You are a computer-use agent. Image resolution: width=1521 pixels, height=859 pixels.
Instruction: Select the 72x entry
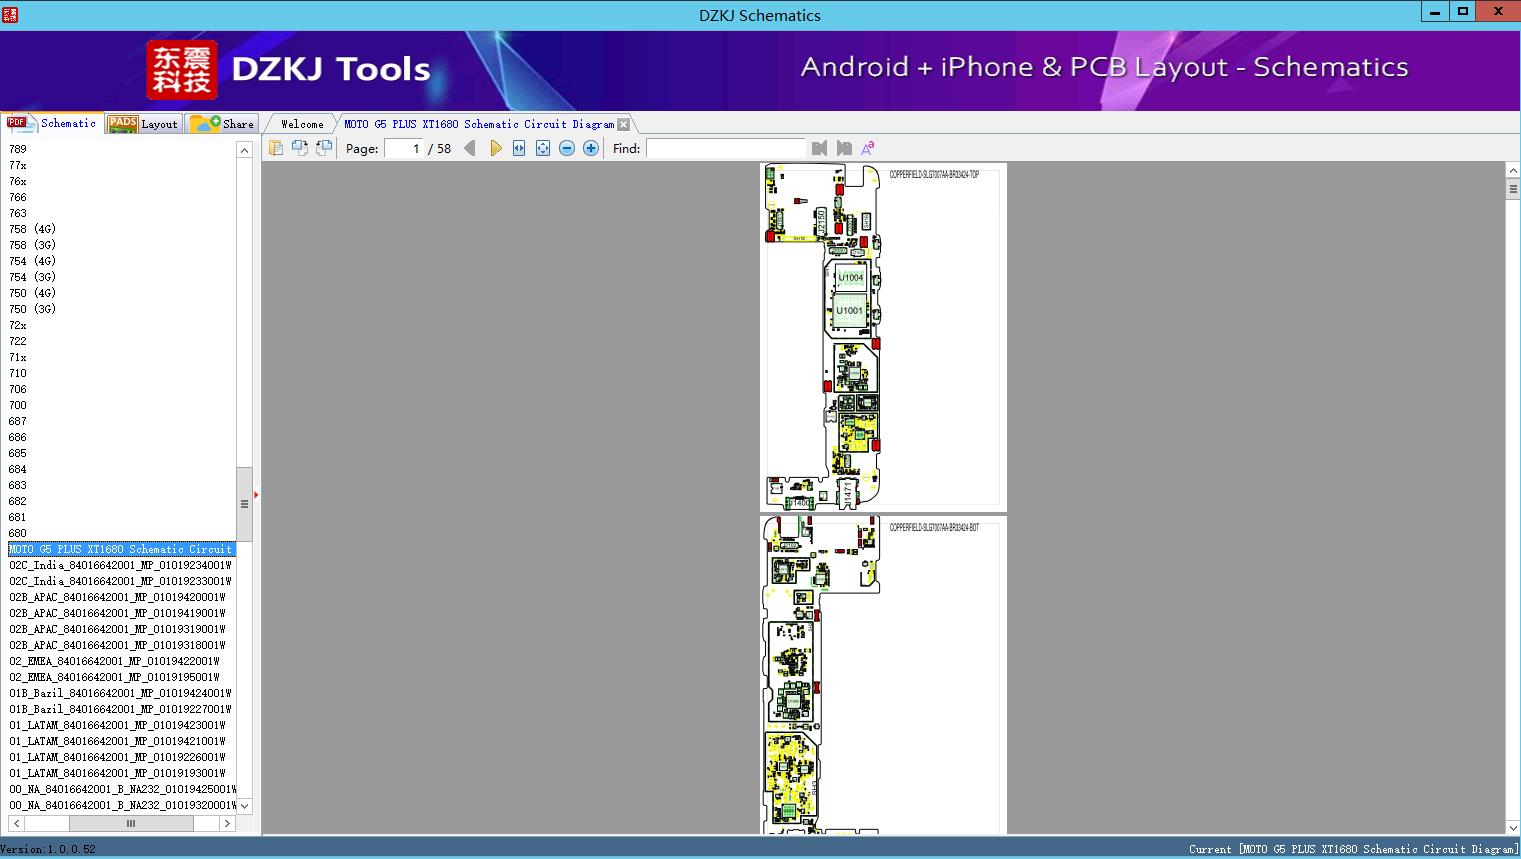pyautogui.click(x=18, y=325)
